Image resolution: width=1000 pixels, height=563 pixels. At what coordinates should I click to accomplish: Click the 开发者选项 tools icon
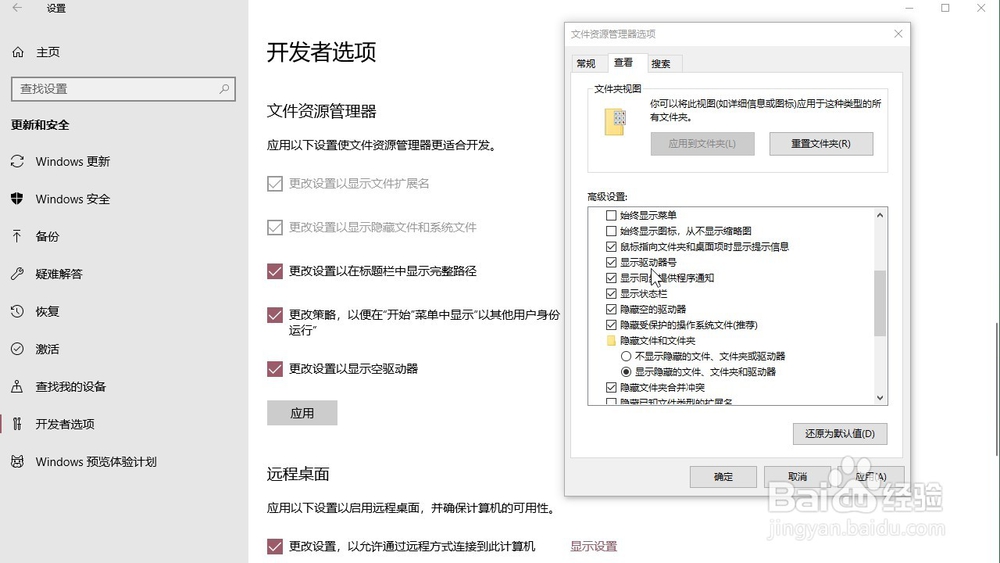pos(17,424)
